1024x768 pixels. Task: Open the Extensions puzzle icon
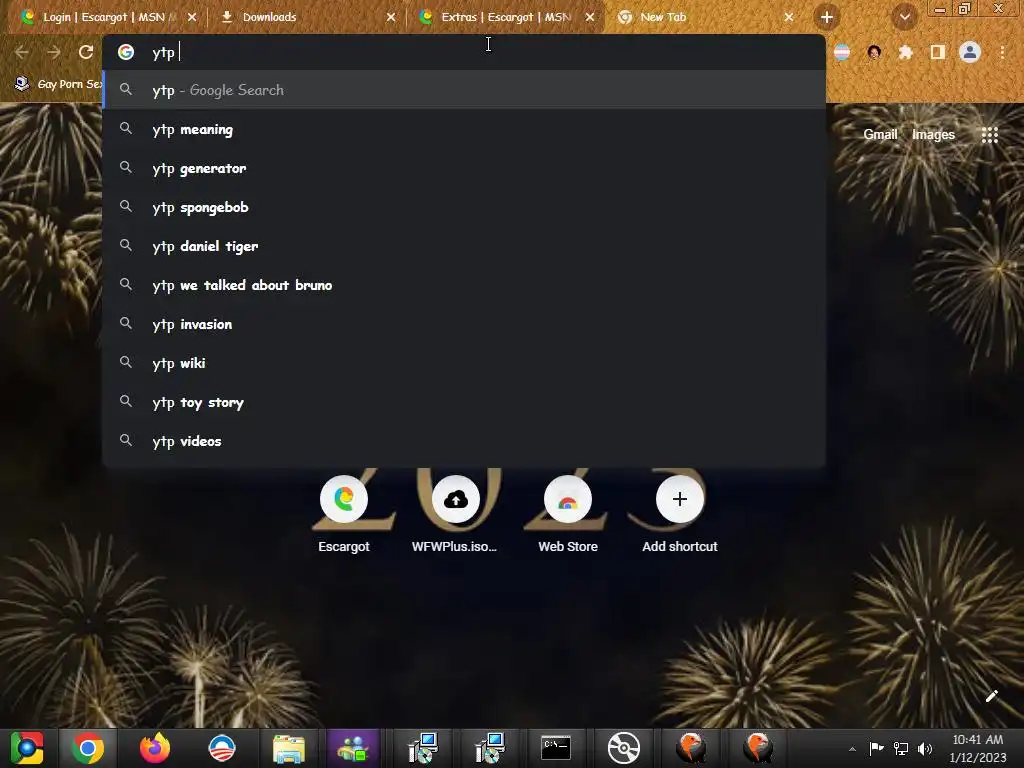905,52
